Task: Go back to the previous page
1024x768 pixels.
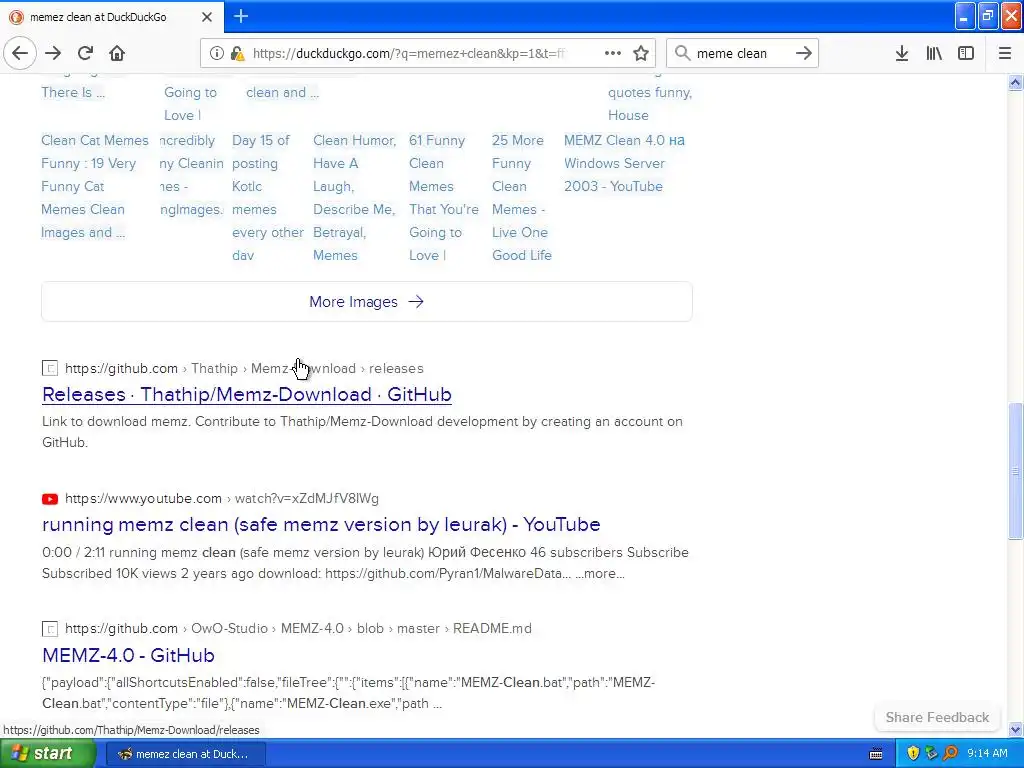Action: (20, 53)
